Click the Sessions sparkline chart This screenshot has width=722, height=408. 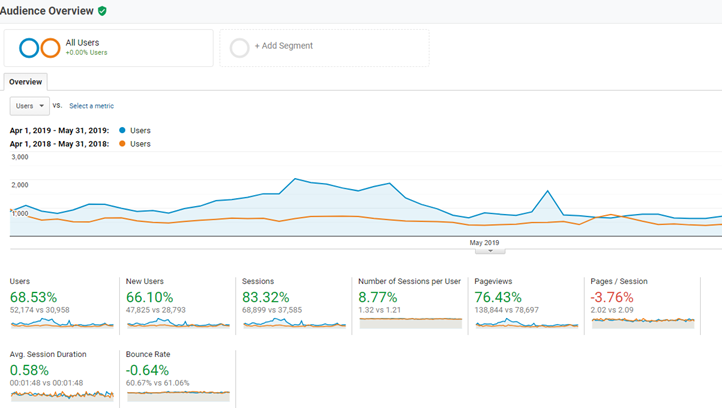pos(293,323)
